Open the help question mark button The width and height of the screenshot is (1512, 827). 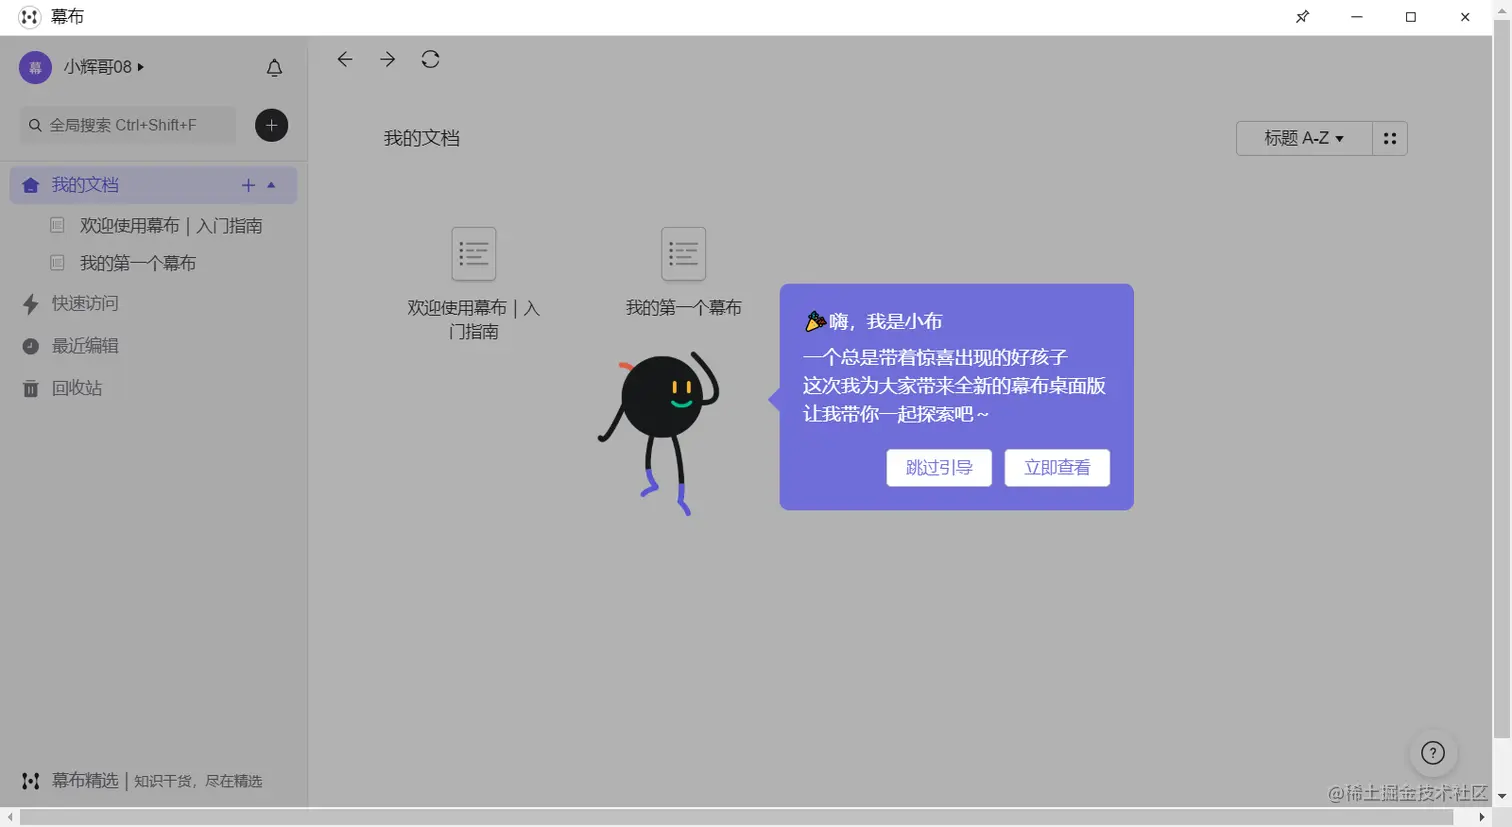click(1433, 753)
